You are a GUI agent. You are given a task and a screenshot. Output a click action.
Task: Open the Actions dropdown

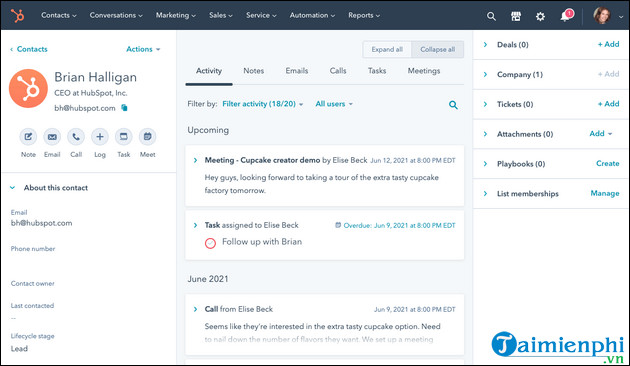pyautogui.click(x=143, y=49)
